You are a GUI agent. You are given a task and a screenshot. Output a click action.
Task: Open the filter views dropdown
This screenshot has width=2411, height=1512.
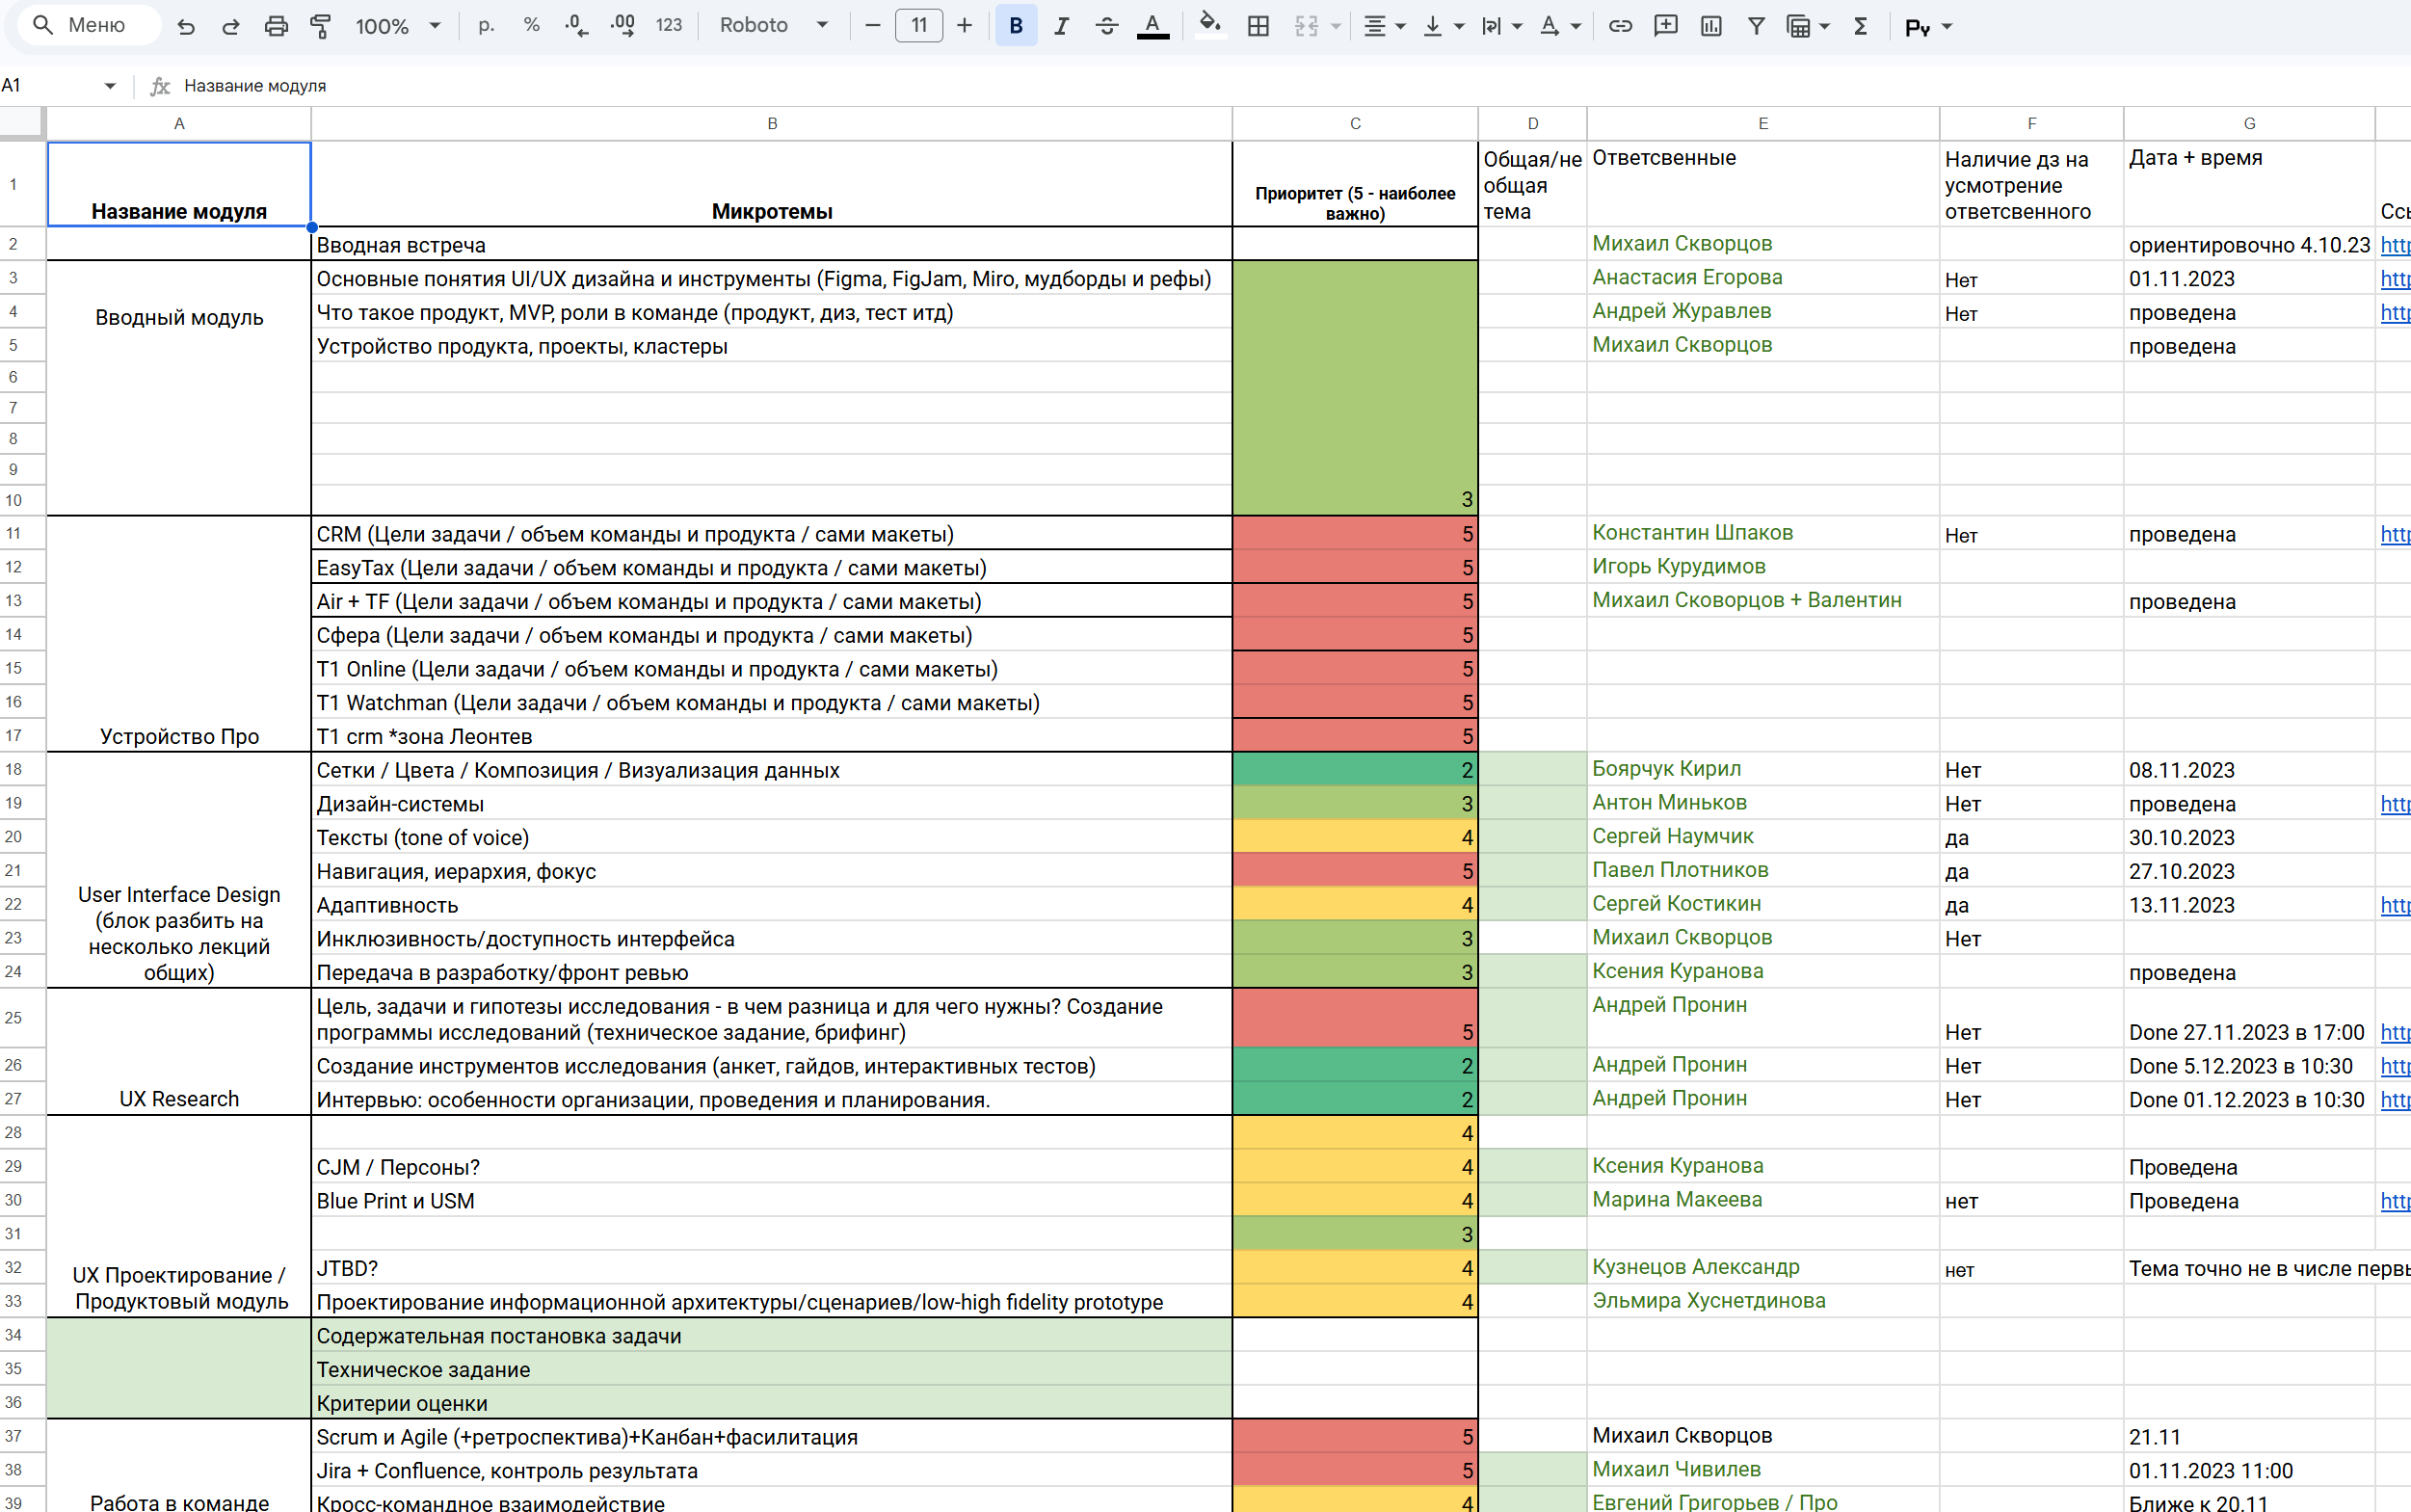click(1808, 26)
